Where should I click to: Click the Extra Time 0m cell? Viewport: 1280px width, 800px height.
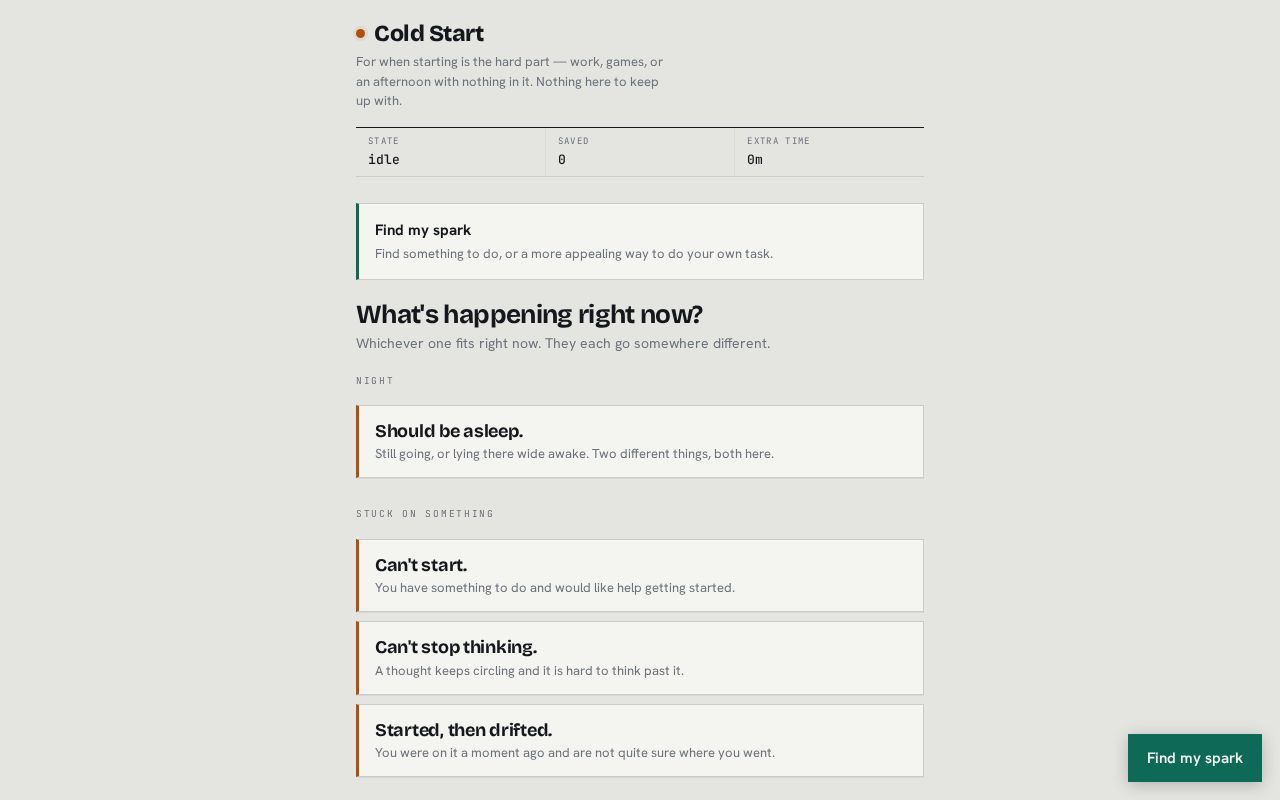tap(829, 152)
